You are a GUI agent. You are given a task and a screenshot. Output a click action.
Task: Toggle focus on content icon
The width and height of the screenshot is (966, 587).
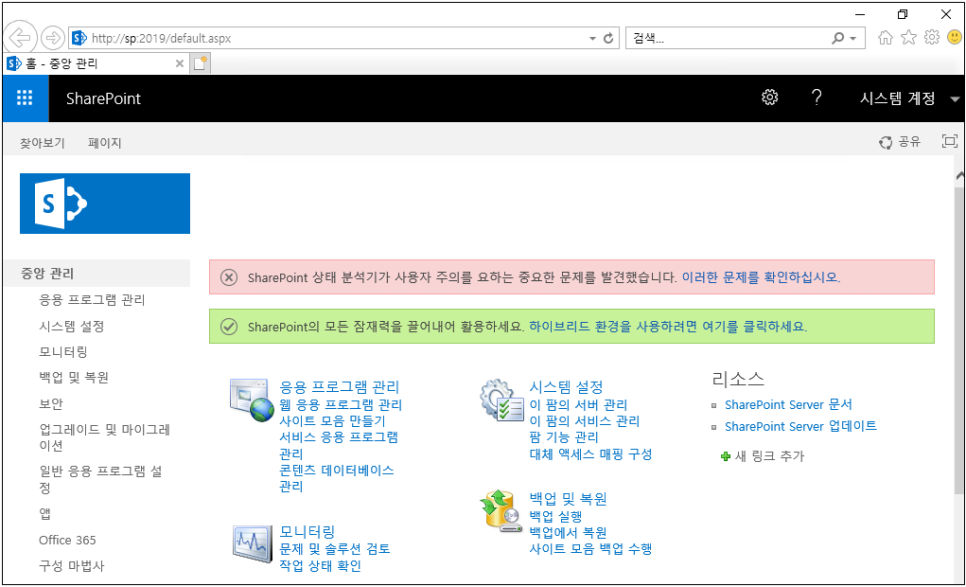point(949,142)
